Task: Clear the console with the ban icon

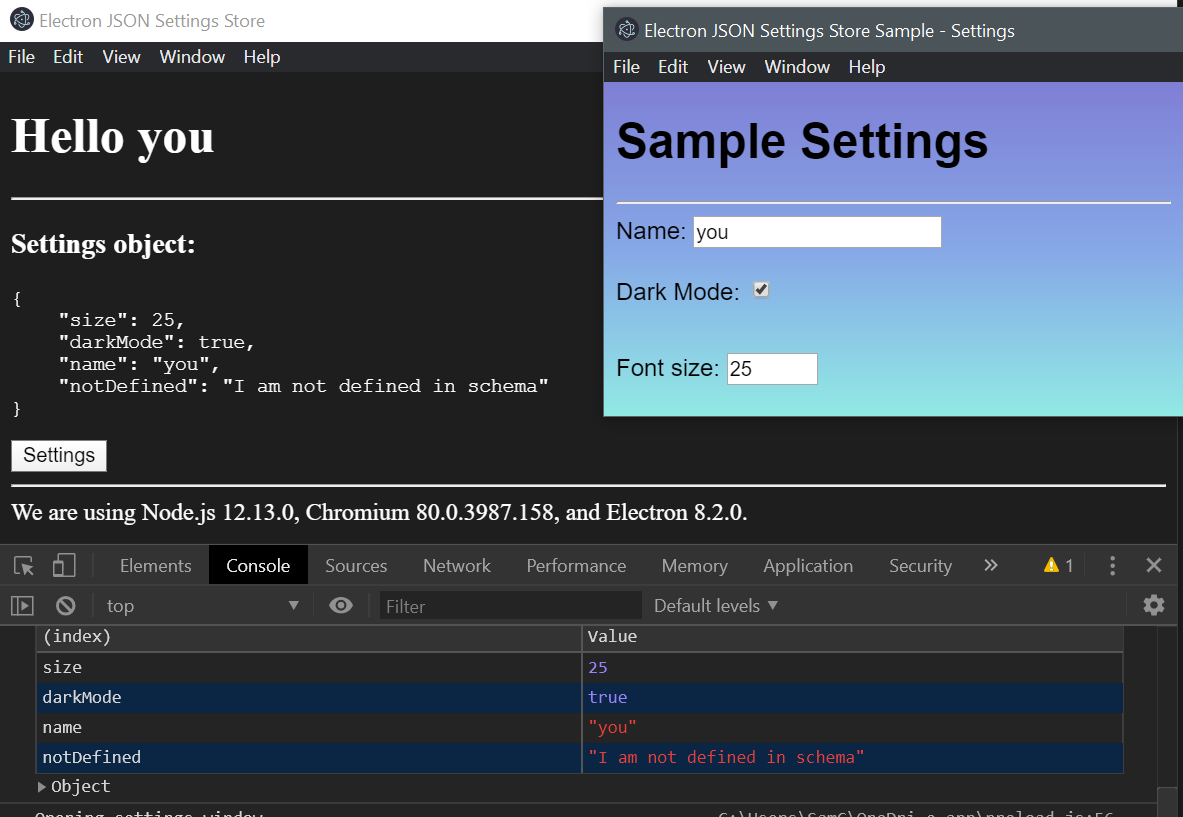Action: (x=66, y=606)
